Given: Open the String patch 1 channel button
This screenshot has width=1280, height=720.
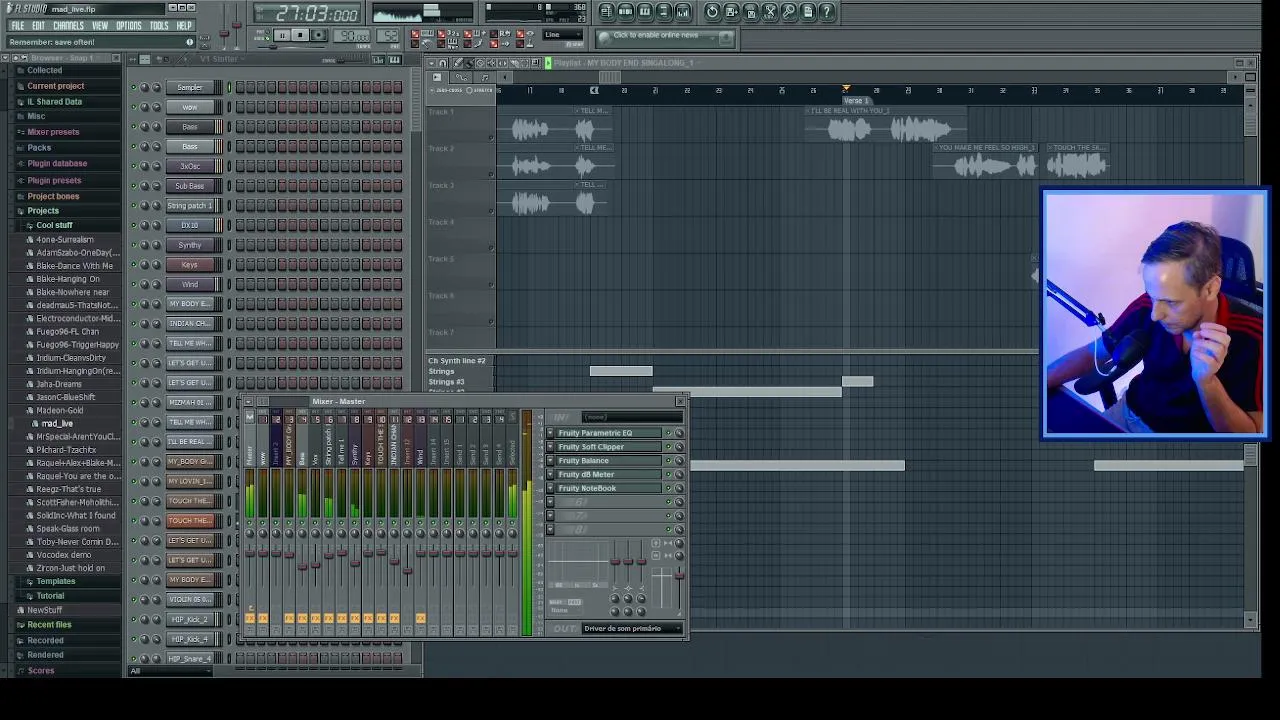Looking at the screenshot, I should tap(190, 206).
